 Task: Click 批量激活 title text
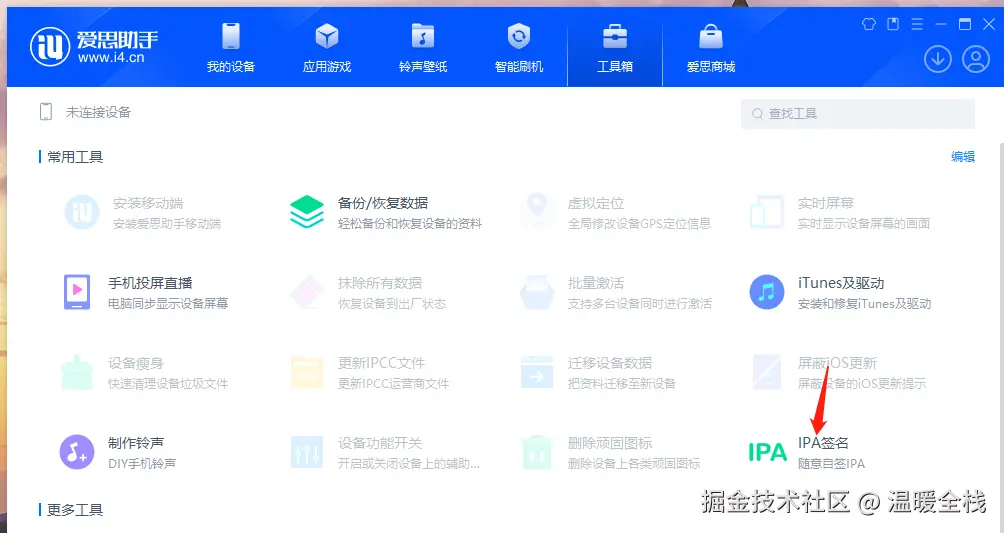point(595,283)
